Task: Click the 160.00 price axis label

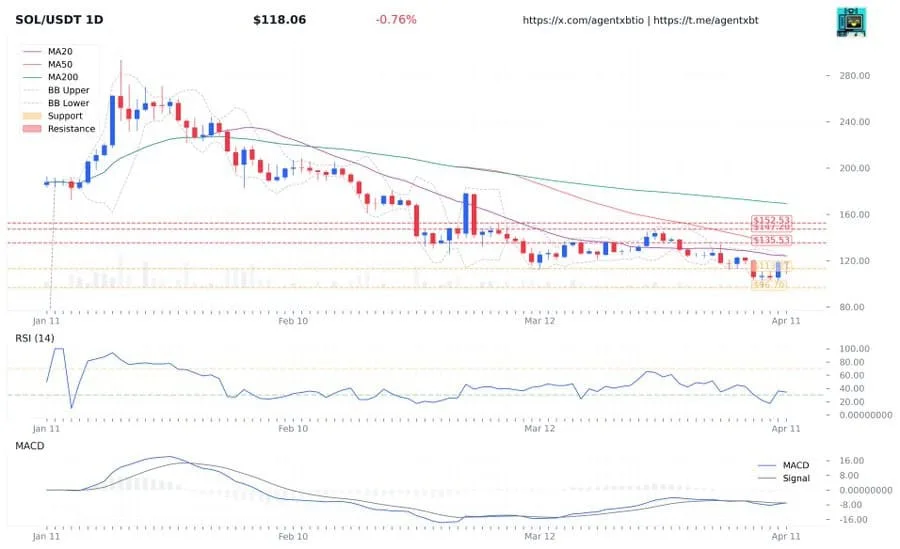Action: (854, 215)
